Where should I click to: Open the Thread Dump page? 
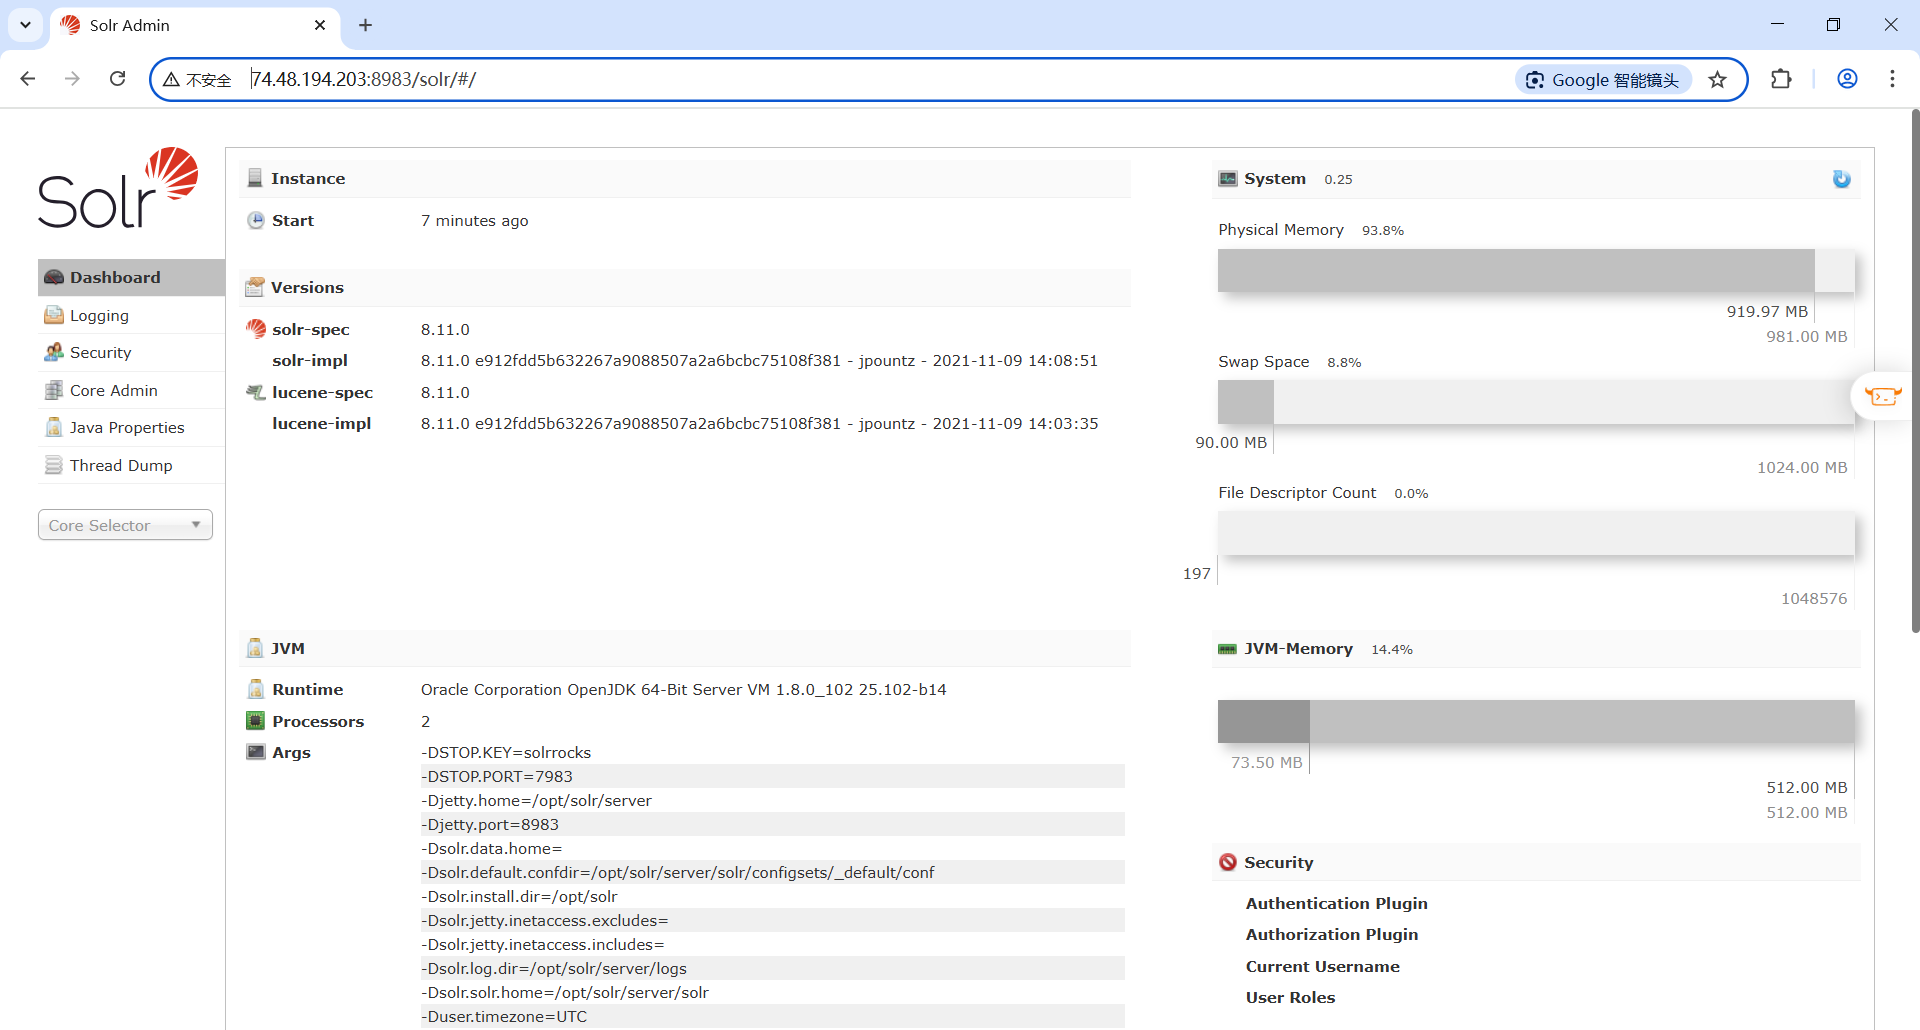pos(131,466)
